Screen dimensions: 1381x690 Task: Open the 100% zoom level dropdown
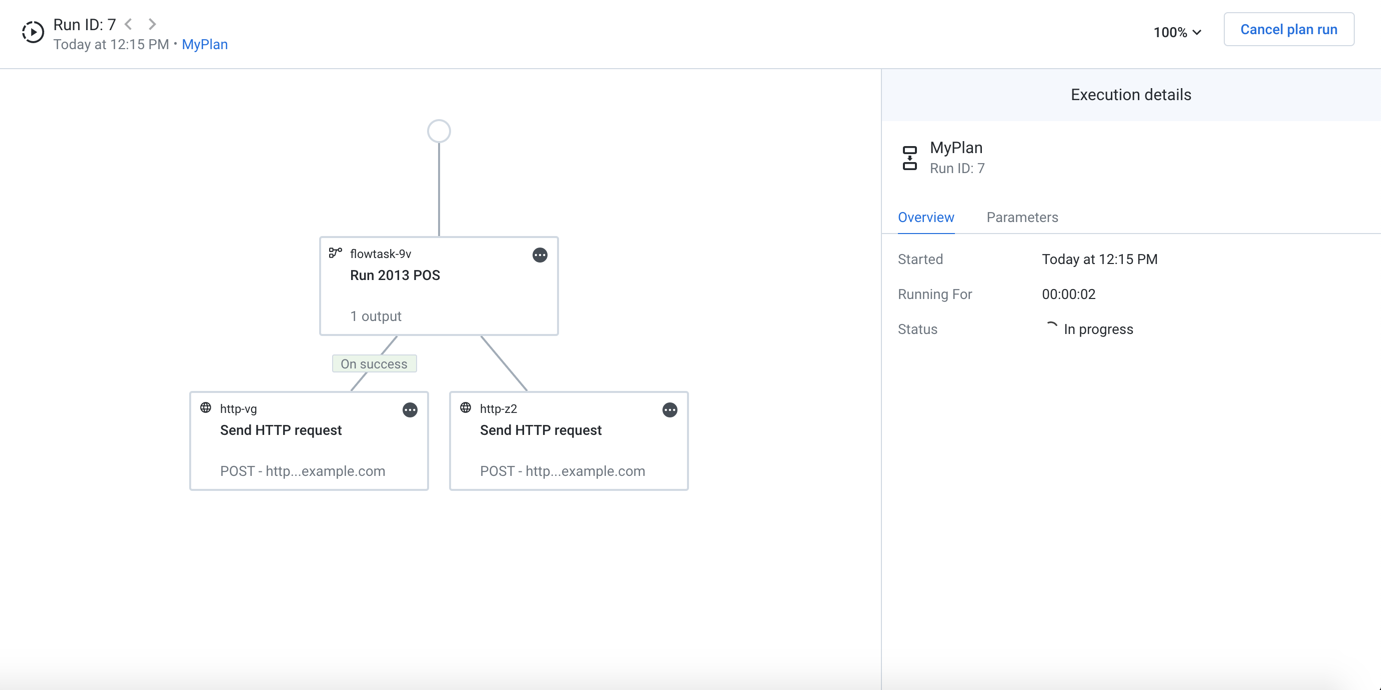tap(1176, 31)
